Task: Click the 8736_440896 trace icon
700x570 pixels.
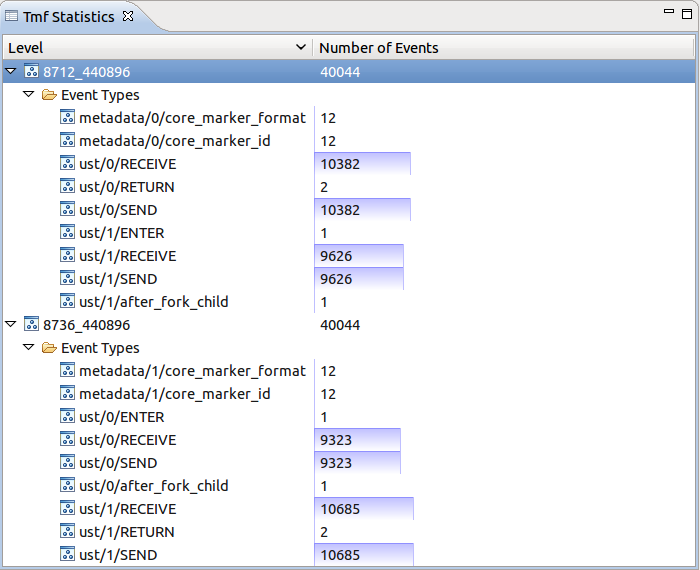Action: pyautogui.click(x=31, y=325)
